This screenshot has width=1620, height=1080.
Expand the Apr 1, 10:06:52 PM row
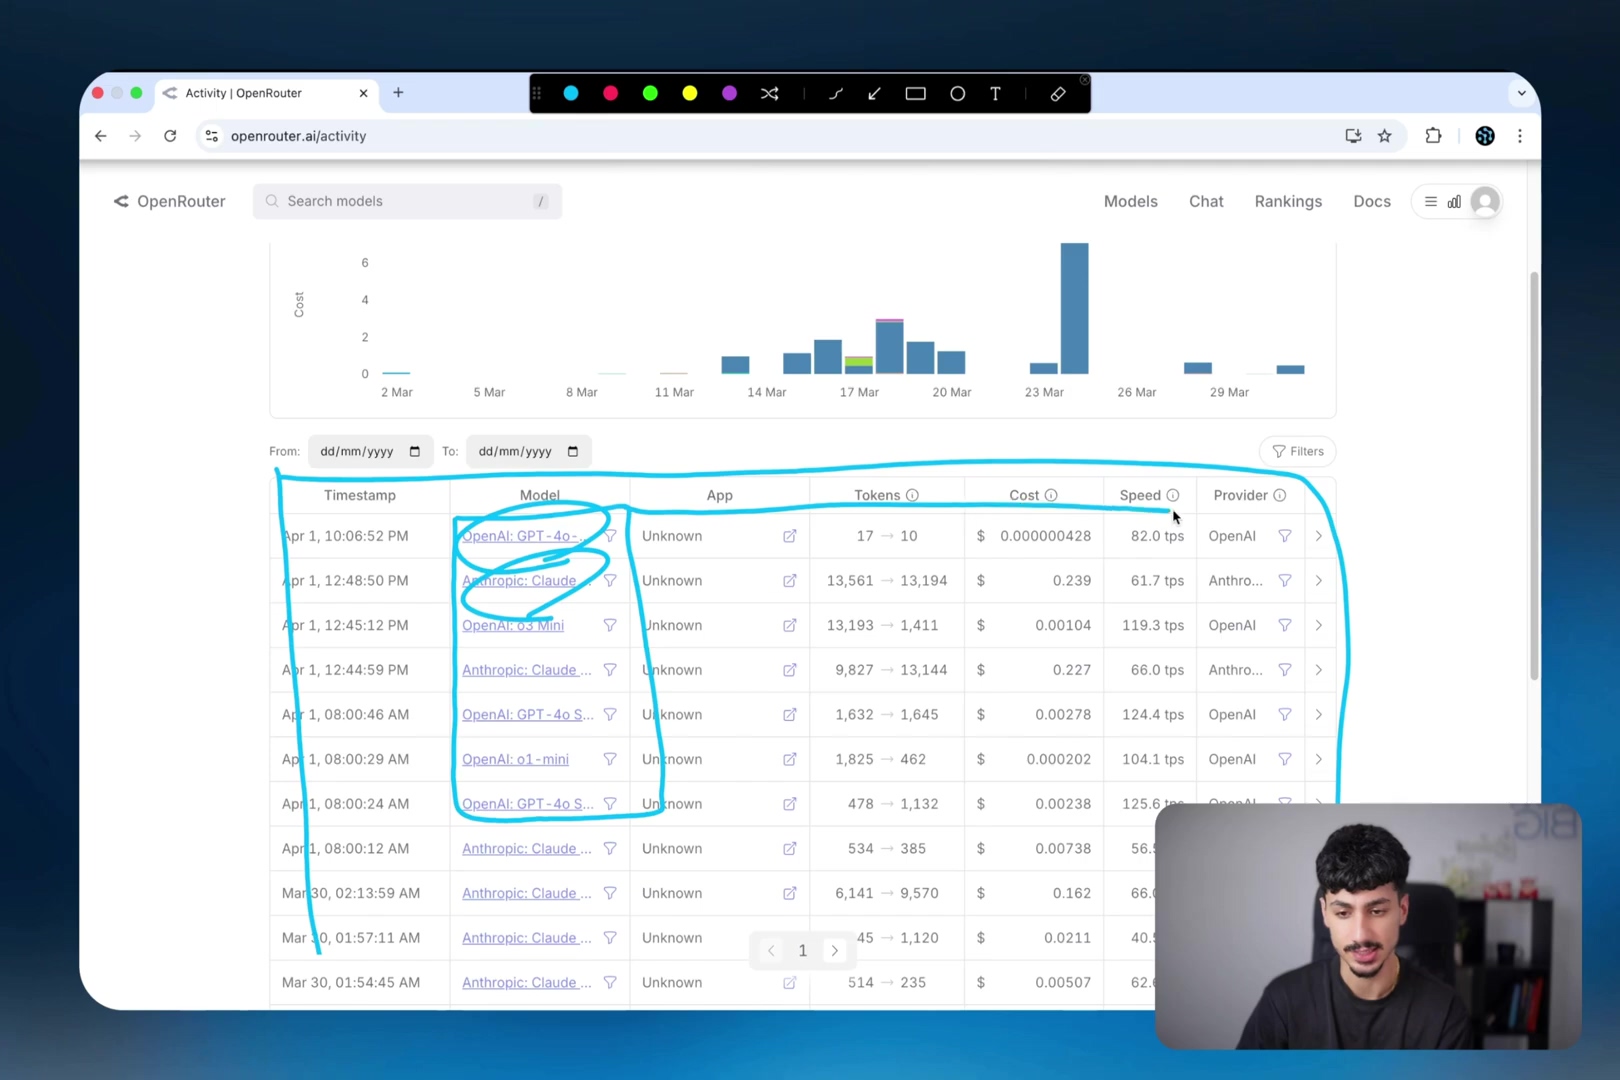tap(1318, 536)
